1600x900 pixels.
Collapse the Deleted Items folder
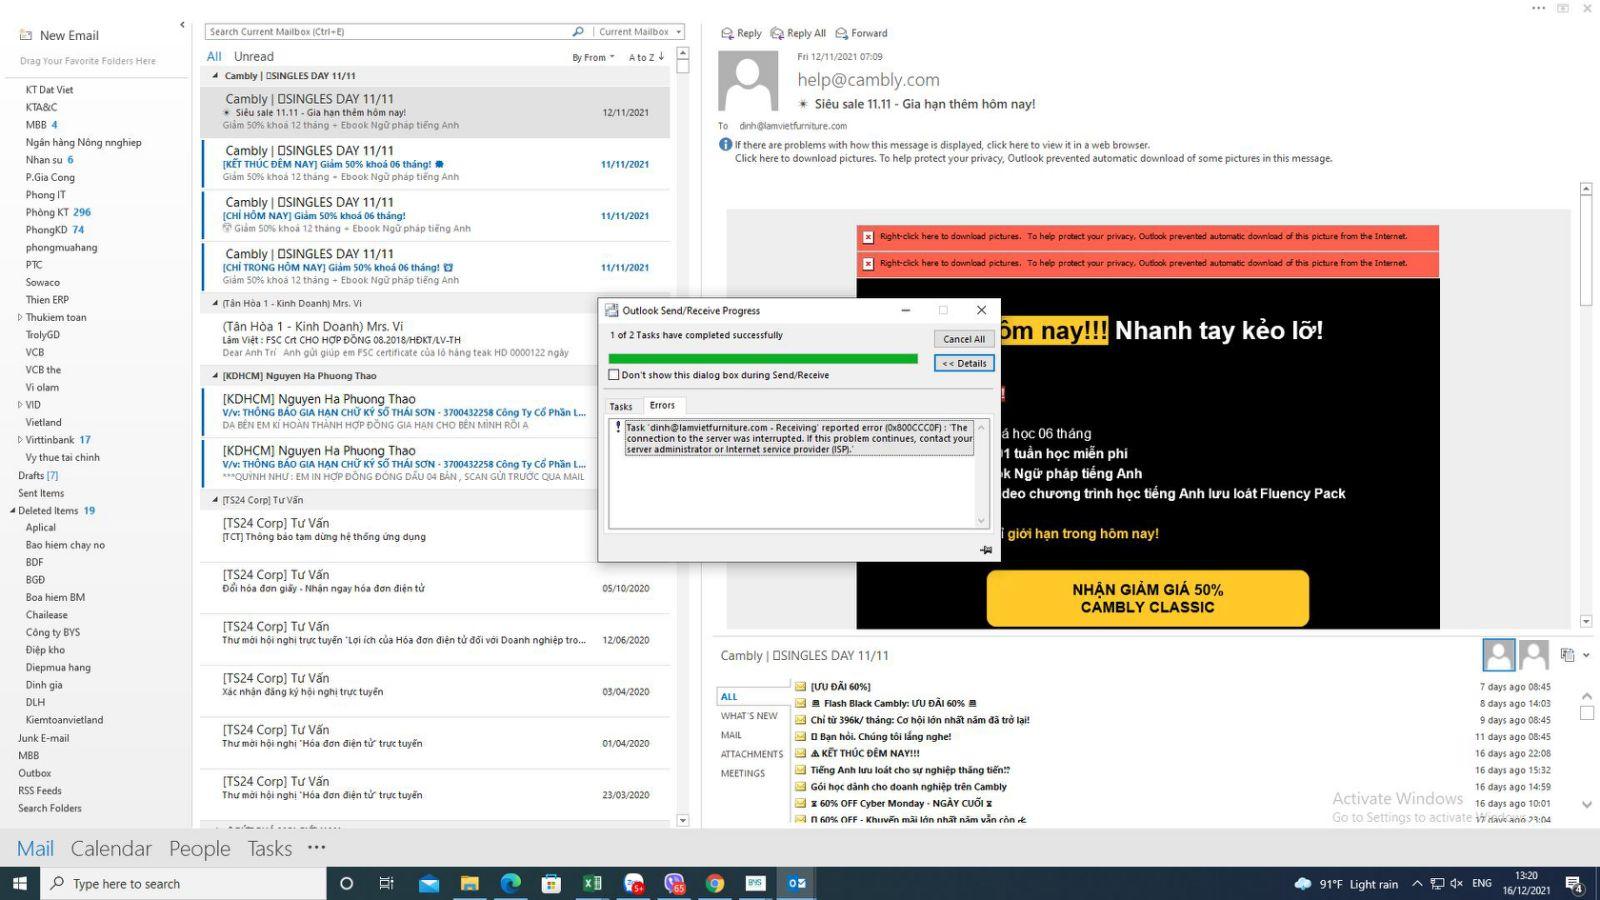pos(13,511)
